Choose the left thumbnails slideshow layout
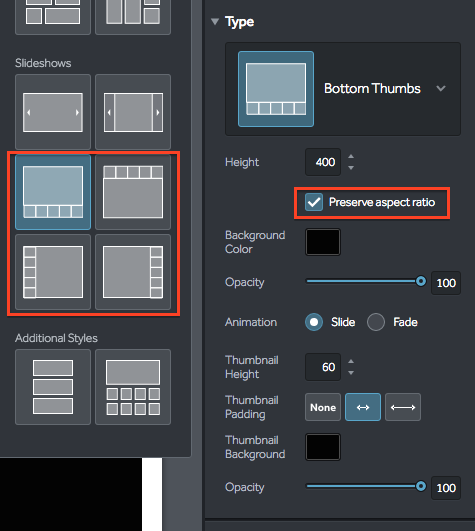 (53, 272)
